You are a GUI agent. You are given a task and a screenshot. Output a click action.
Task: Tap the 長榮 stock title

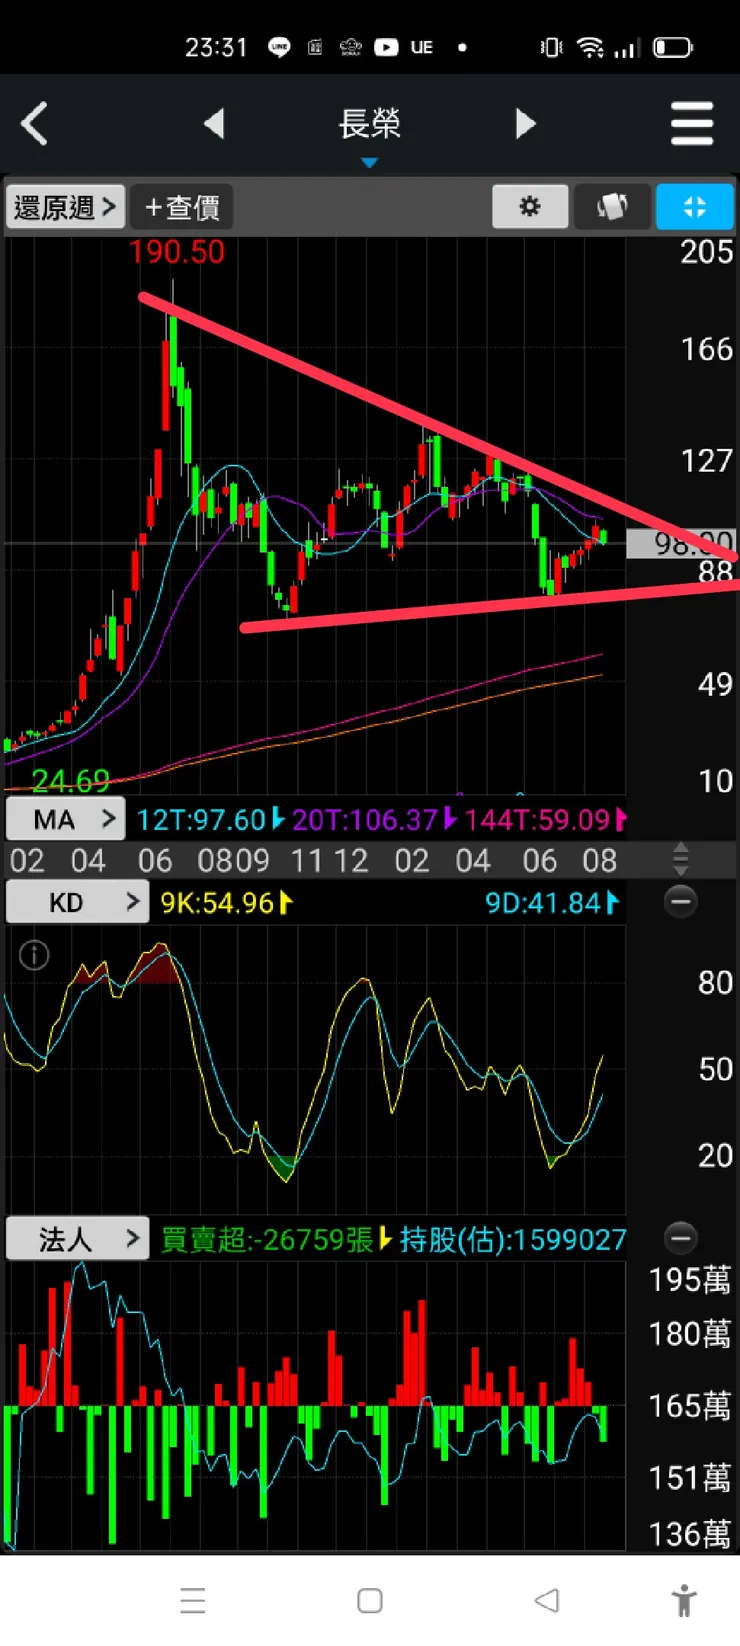click(370, 124)
